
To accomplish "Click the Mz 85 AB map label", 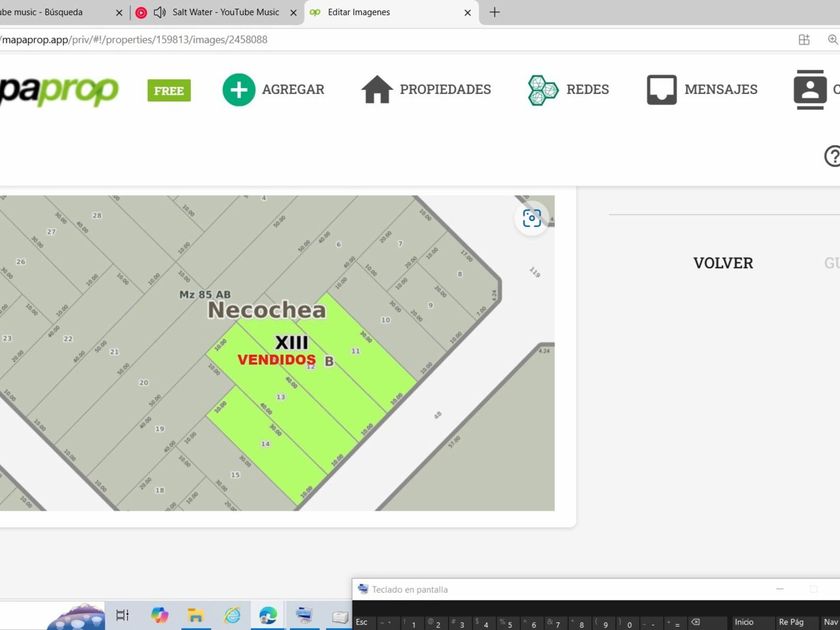I will tap(205, 295).
